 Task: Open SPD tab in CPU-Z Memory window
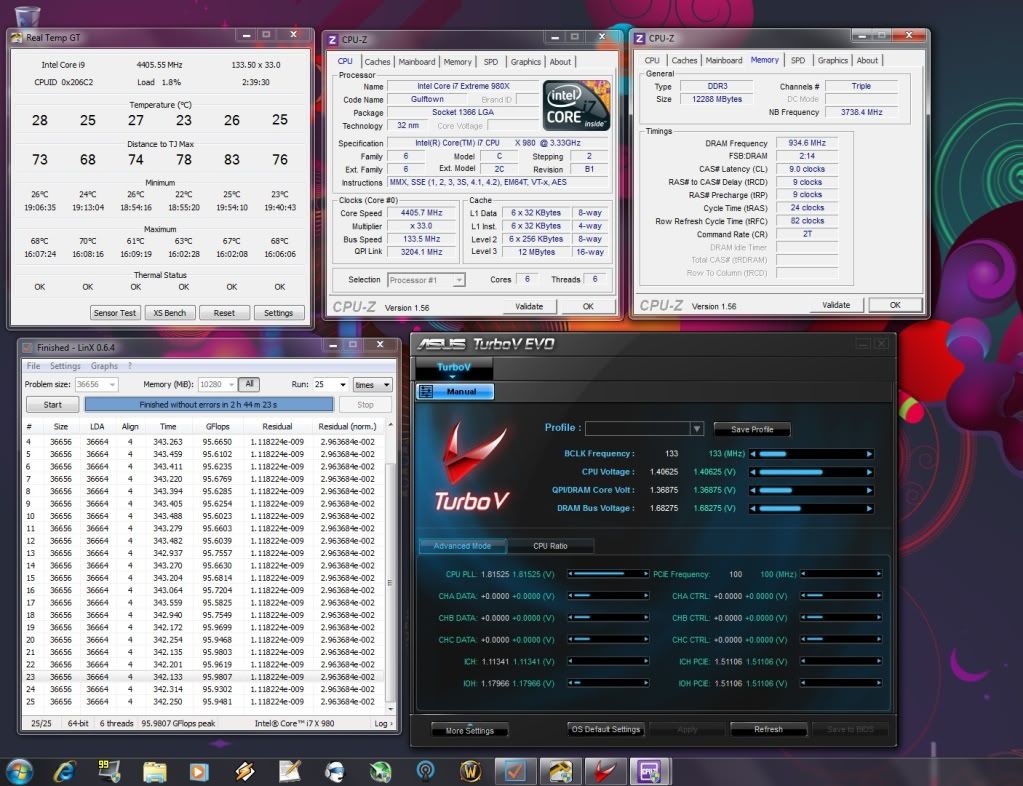798,61
